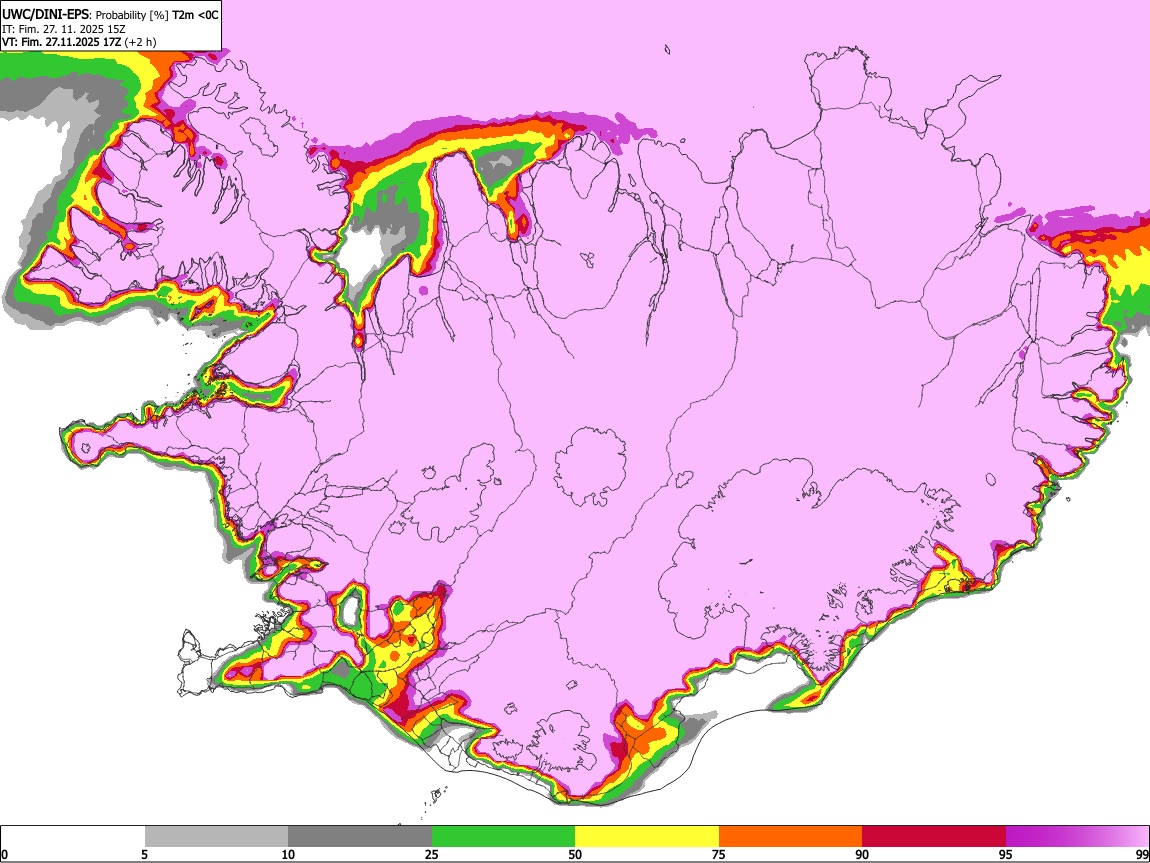Click the 'UWC/DINI-EPS' model title text
Image resolution: width=1150 pixels, height=863 pixels.
tap(45, 14)
